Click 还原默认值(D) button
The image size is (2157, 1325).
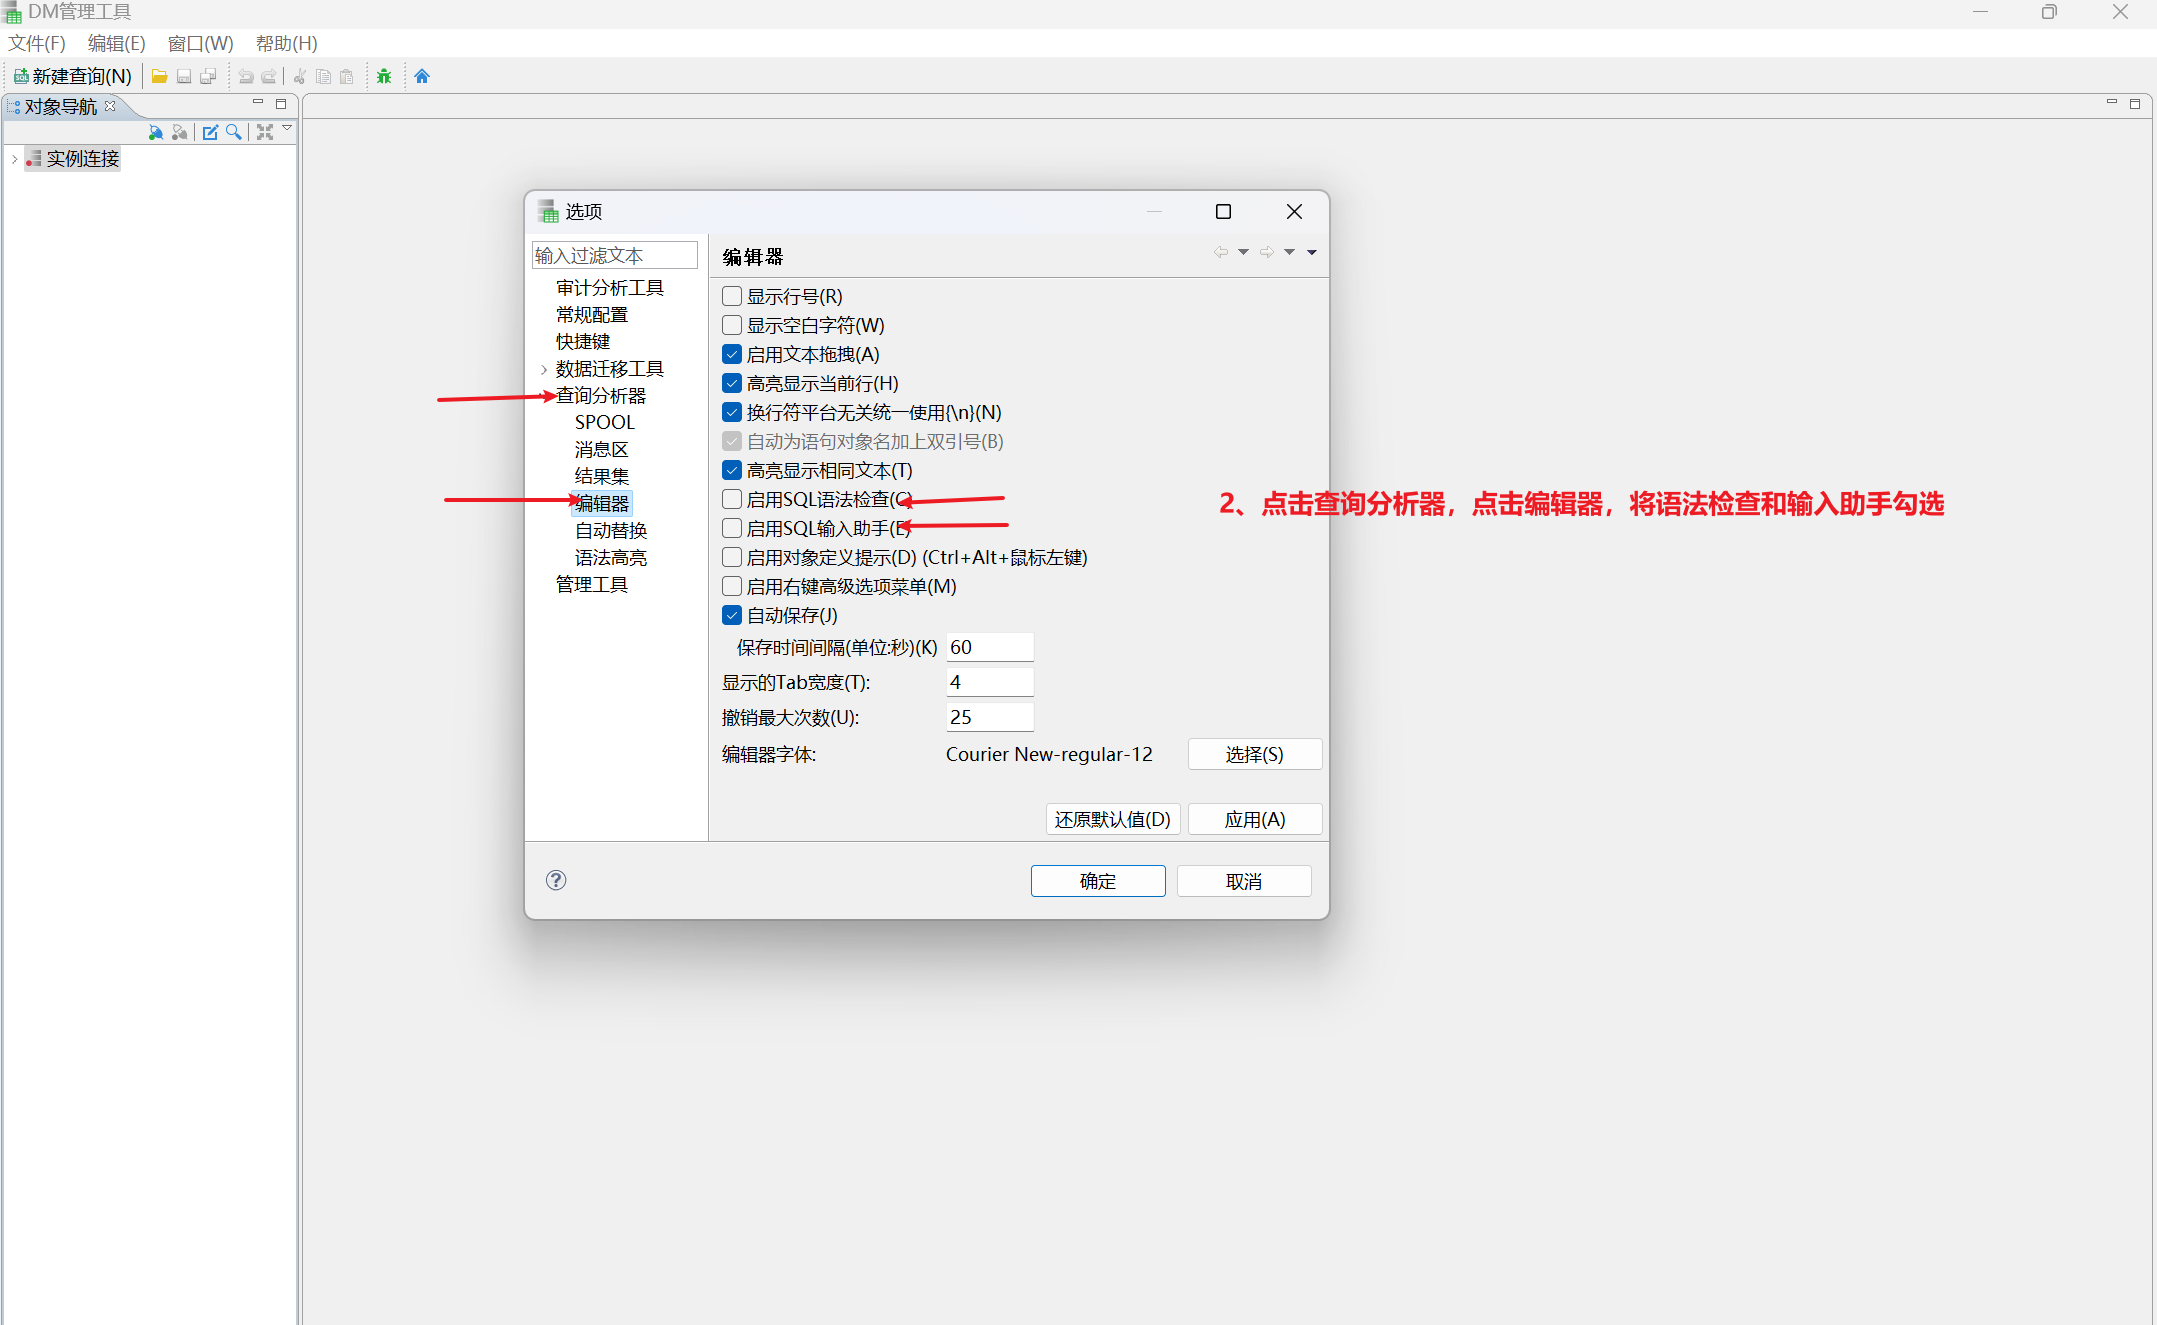click(x=1113, y=819)
